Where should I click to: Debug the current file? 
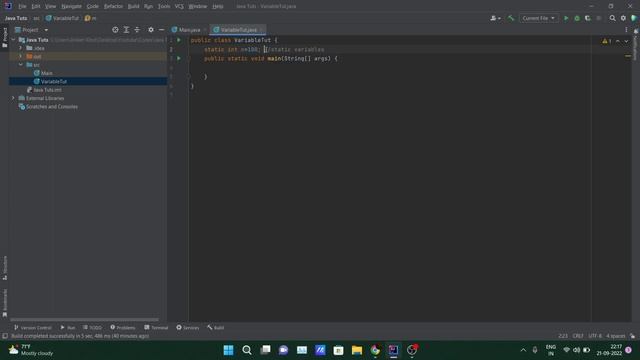[577, 18]
